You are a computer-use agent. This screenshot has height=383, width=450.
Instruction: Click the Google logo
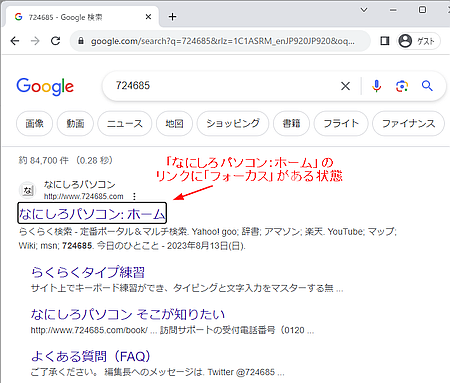[x=45, y=87]
